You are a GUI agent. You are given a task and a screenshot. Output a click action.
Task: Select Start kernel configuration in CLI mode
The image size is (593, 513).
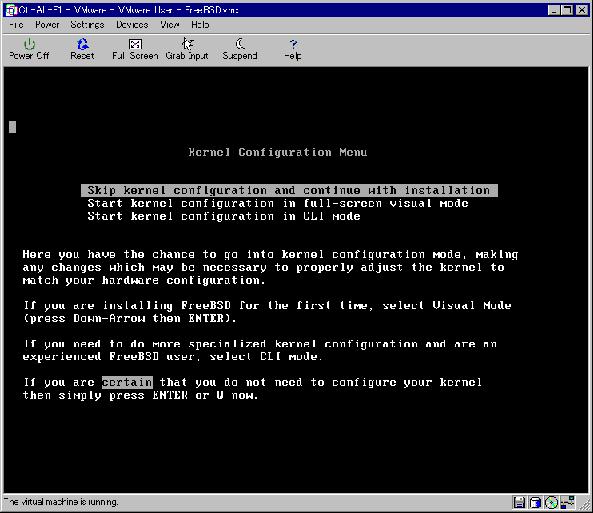click(224, 216)
